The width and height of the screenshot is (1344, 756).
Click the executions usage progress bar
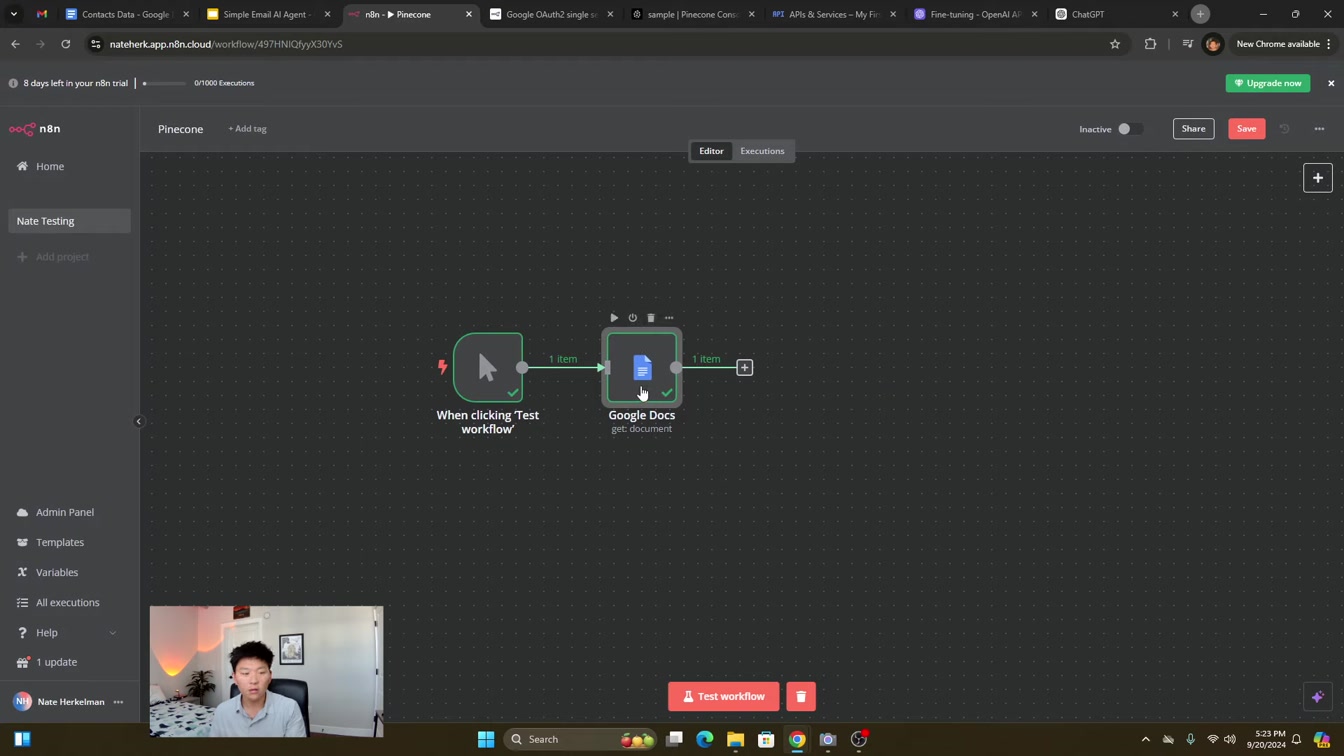(x=165, y=83)
